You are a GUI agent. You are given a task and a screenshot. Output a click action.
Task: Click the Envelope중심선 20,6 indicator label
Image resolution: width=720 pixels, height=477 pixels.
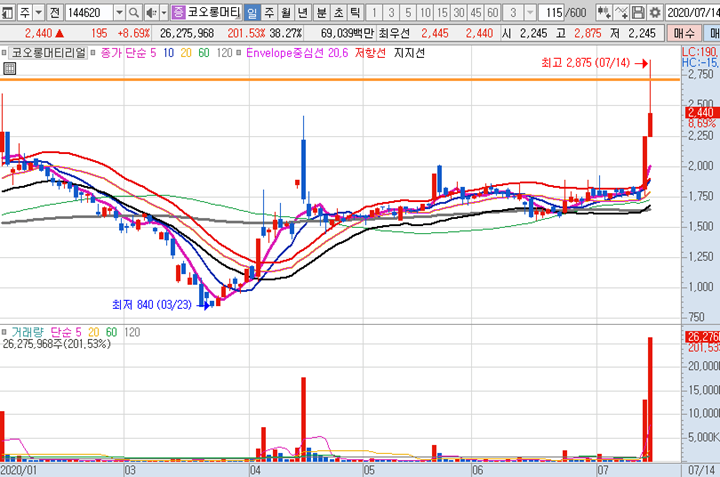(297, 53)
